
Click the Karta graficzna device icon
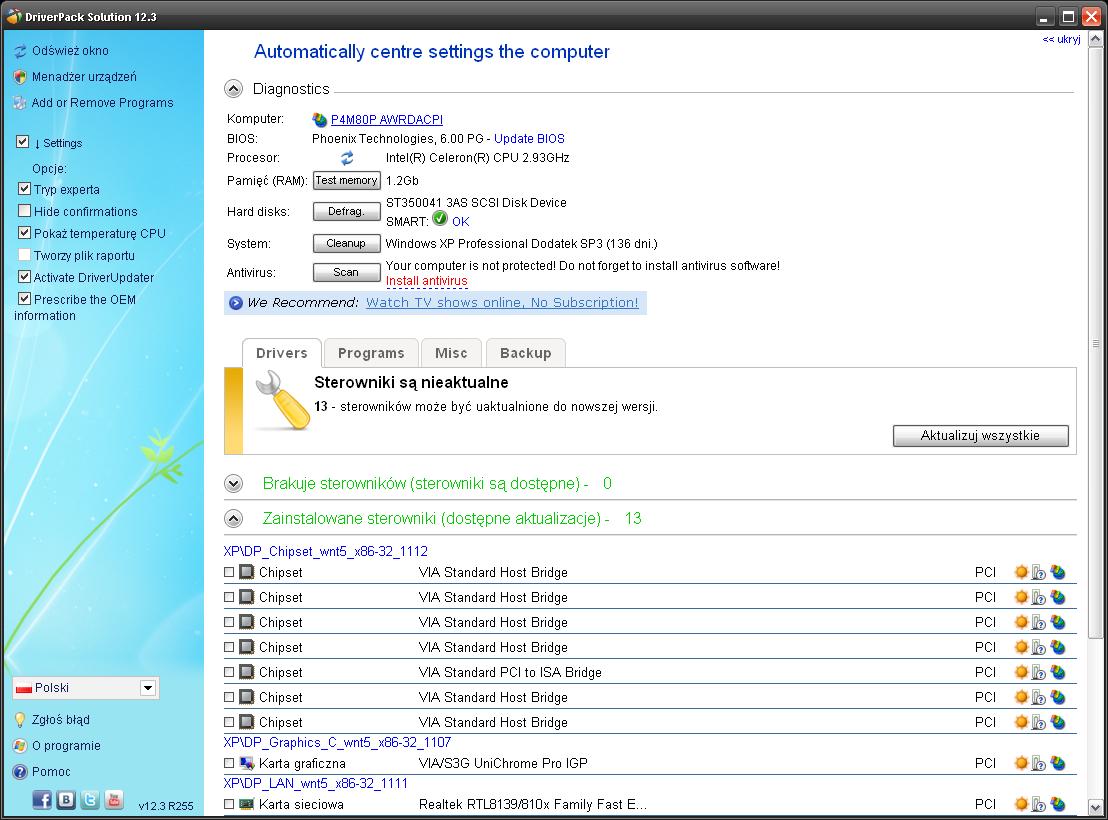(247, 763)
